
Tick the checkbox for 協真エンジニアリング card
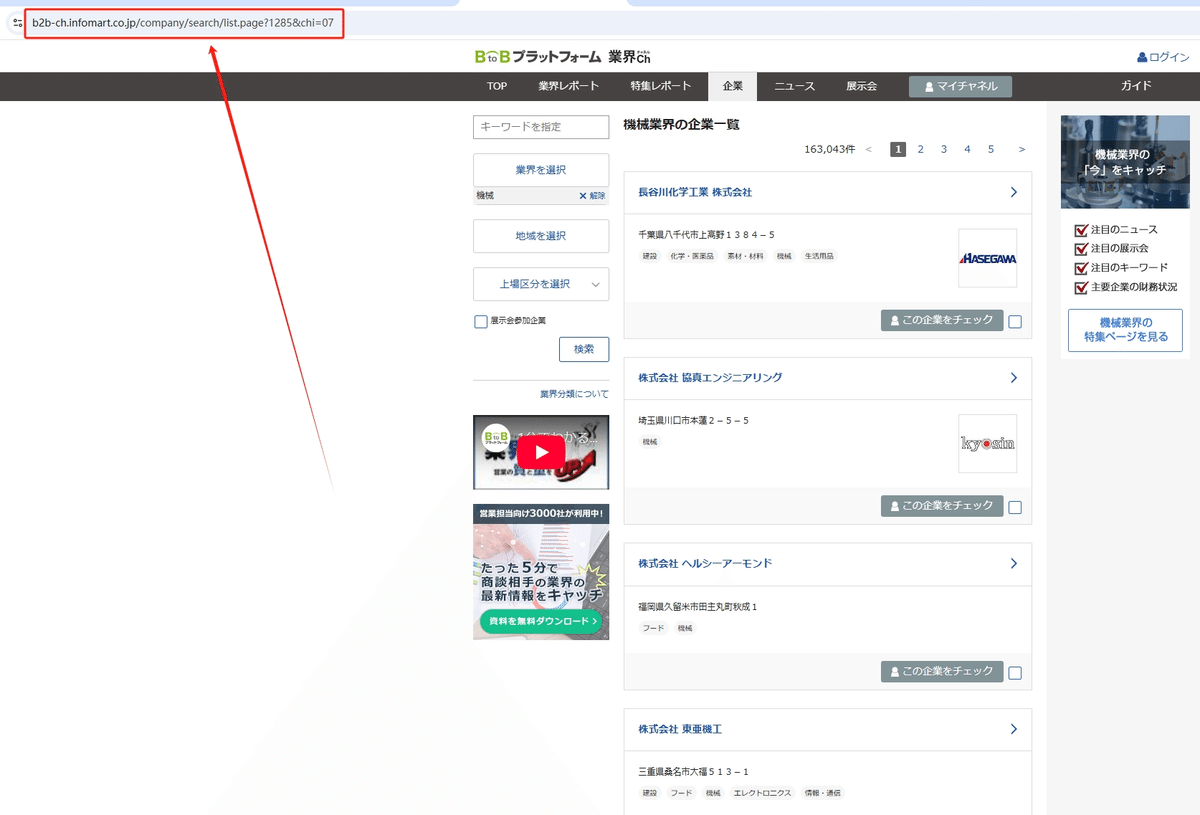click(1015, 508)
